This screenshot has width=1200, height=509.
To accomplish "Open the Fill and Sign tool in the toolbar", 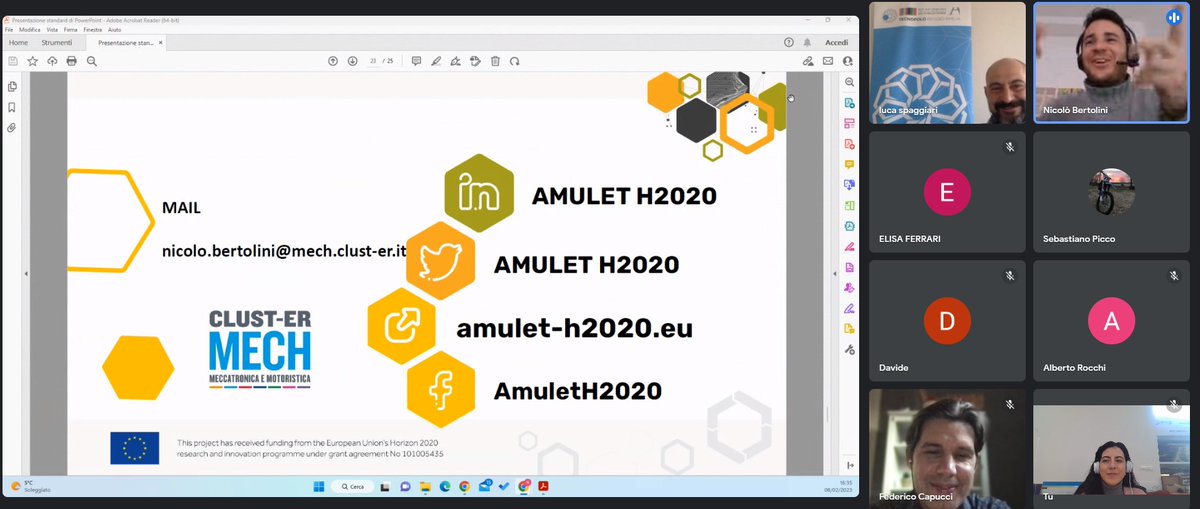I will [456, 61].
